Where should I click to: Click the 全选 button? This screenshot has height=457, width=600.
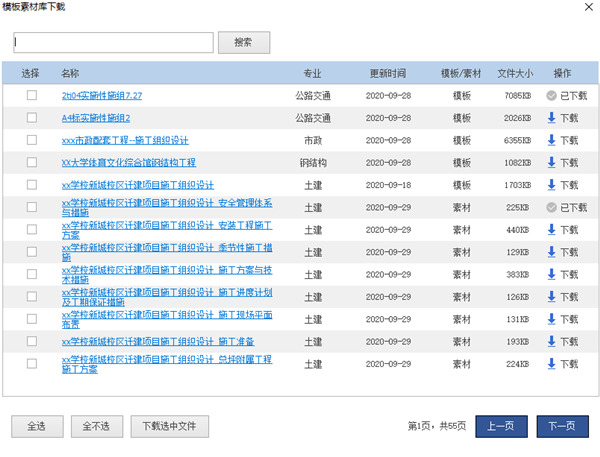36,426
